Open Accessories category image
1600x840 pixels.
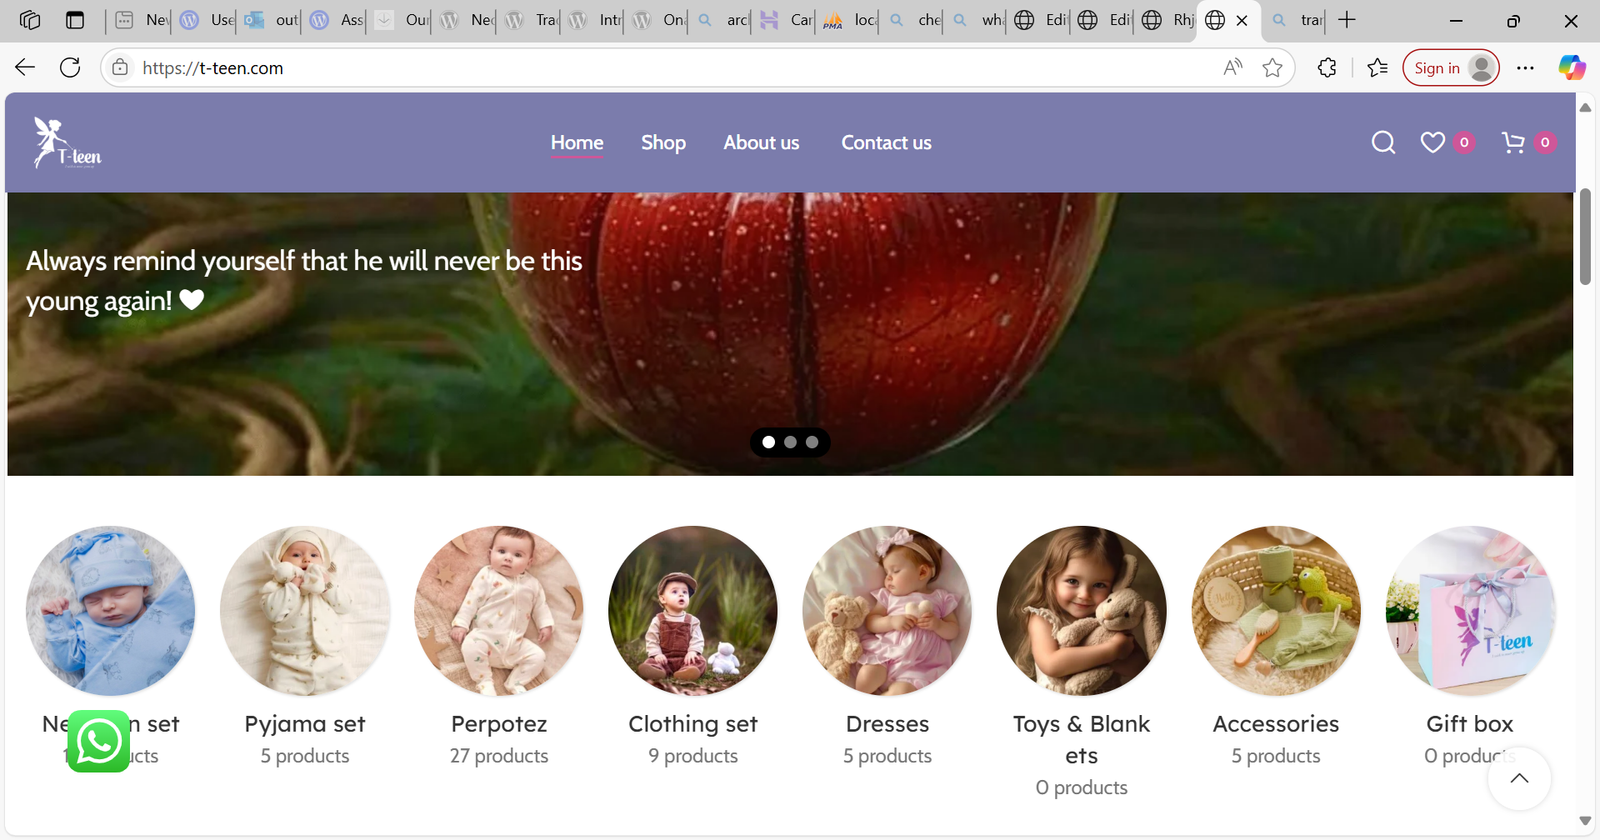1276,611
